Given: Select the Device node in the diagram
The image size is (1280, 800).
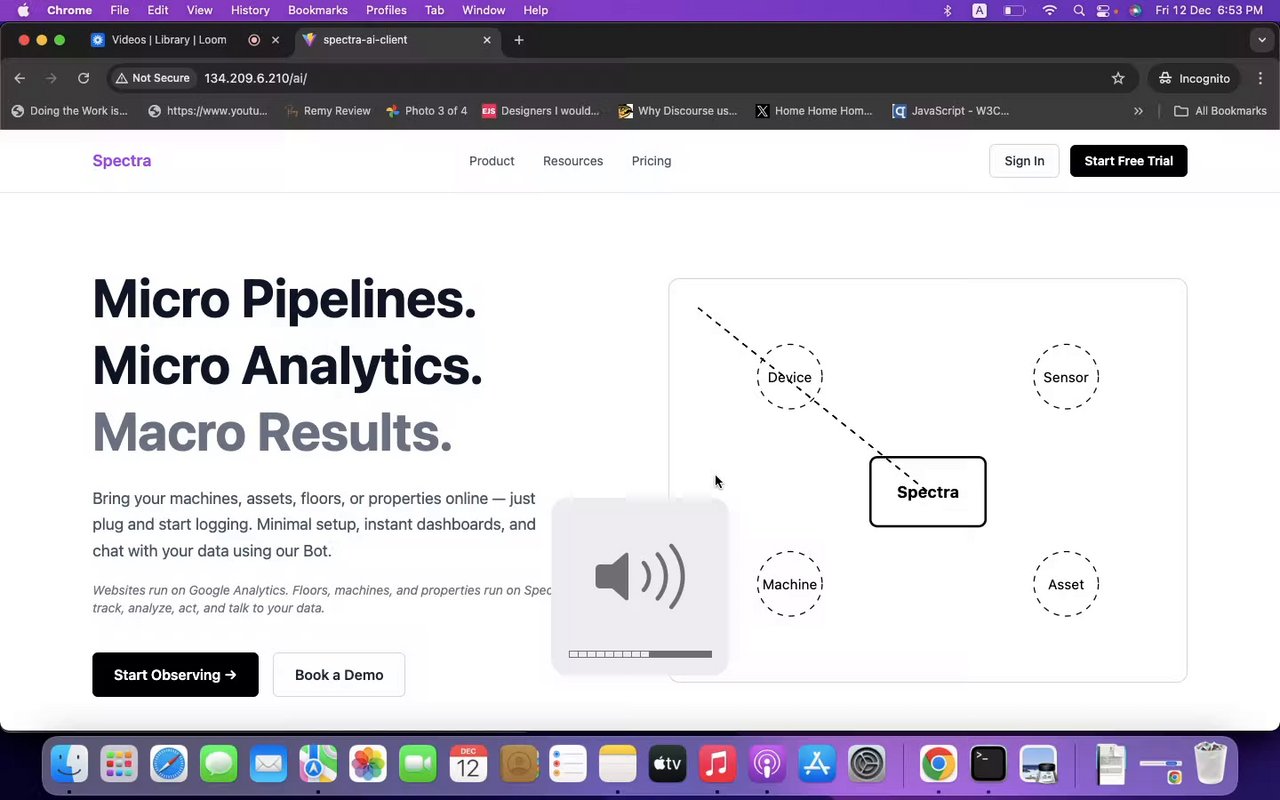Looking at the screenshot, I should click(790, 377).
